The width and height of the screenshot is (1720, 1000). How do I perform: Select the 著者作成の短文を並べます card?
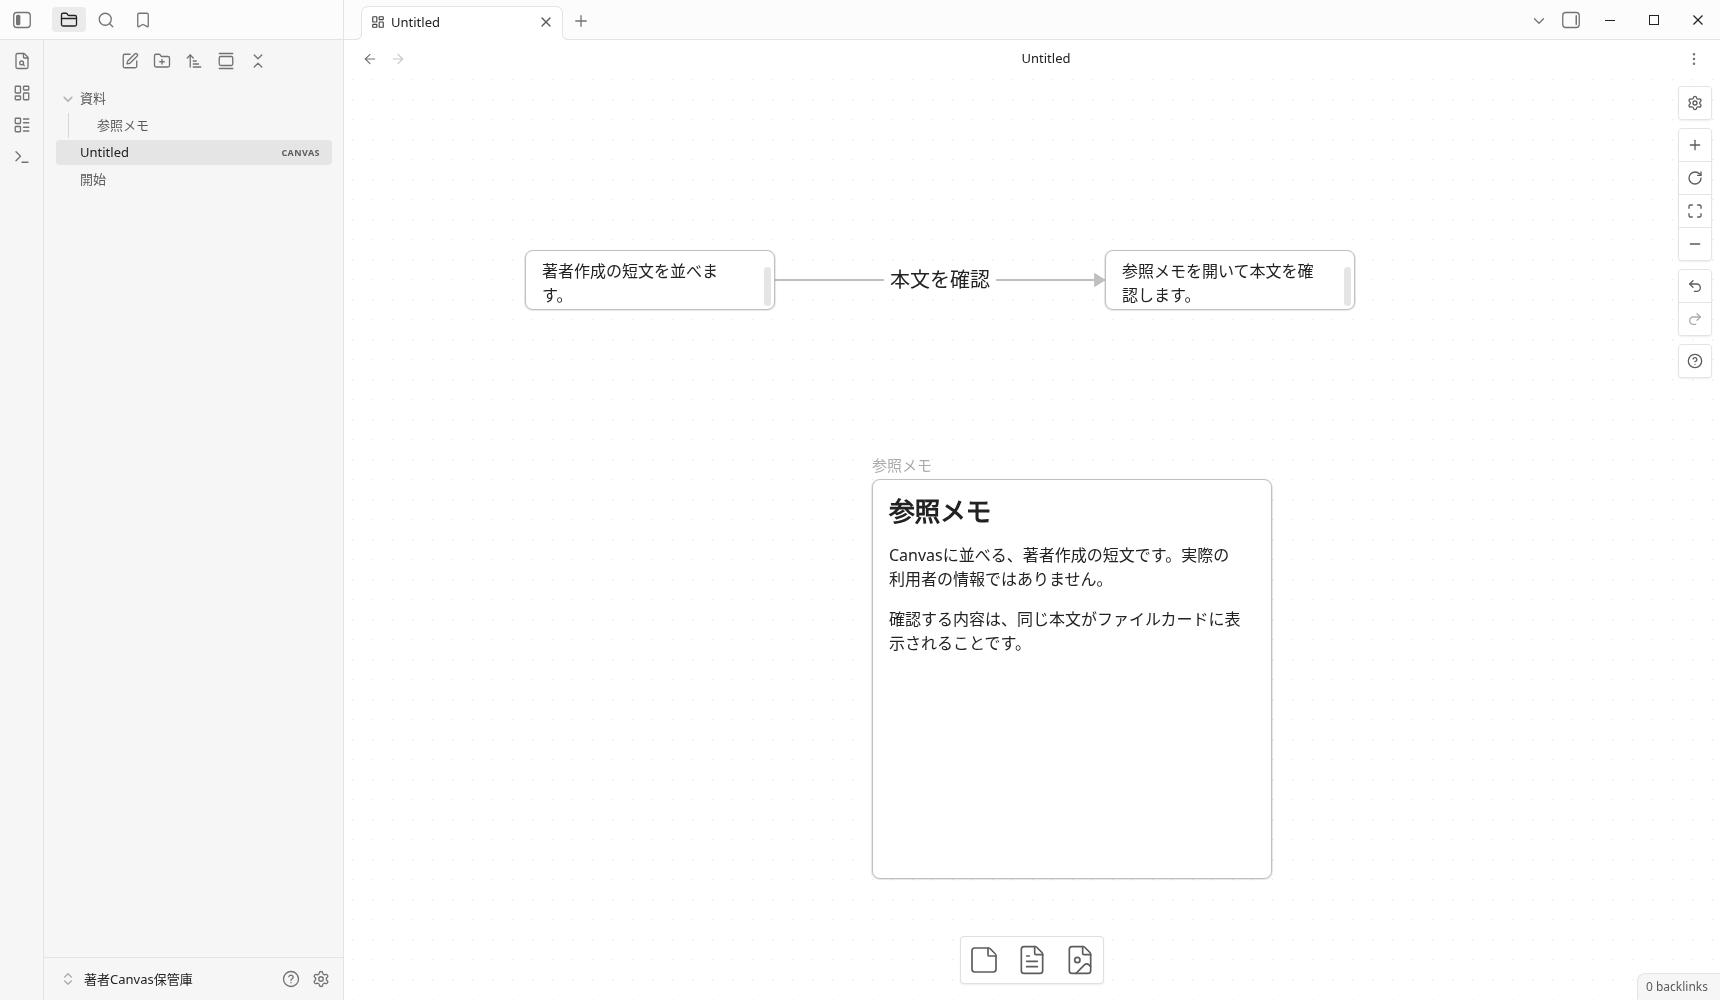650,280
